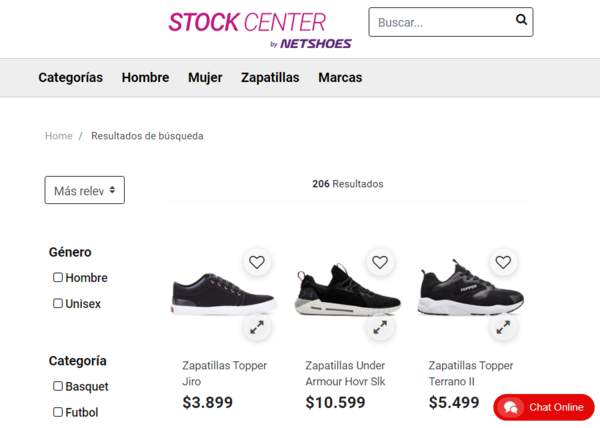Favorite the Topper Jiro sneakers with heart
Viewport: 600px width, 428px height.
(257, 262)
